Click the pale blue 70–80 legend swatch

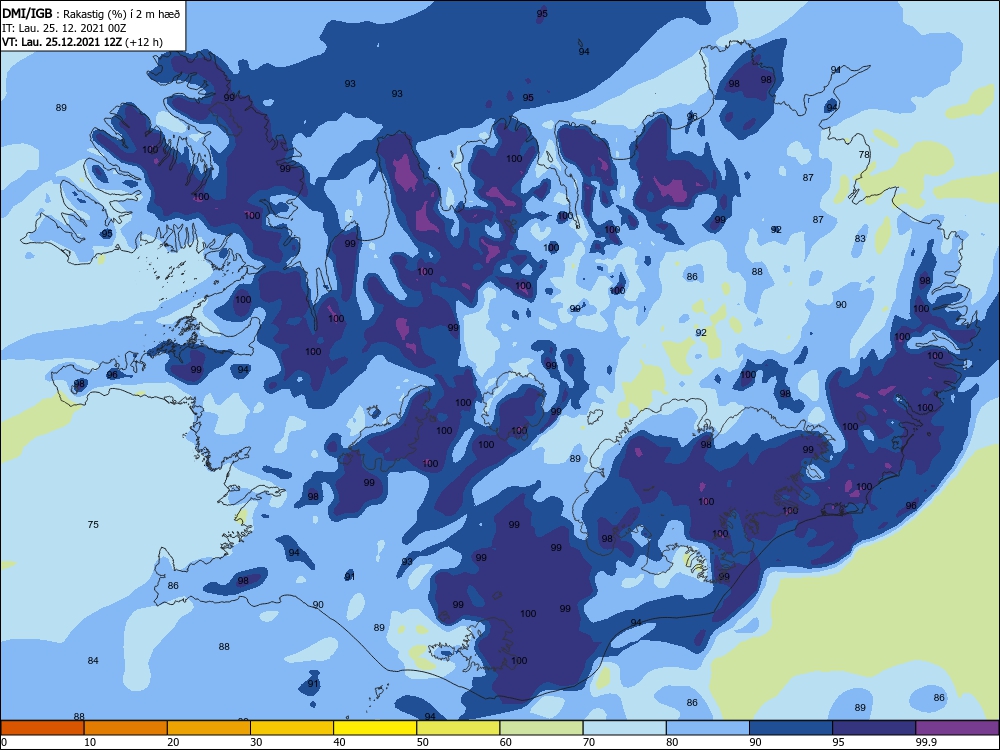point(624,728)
